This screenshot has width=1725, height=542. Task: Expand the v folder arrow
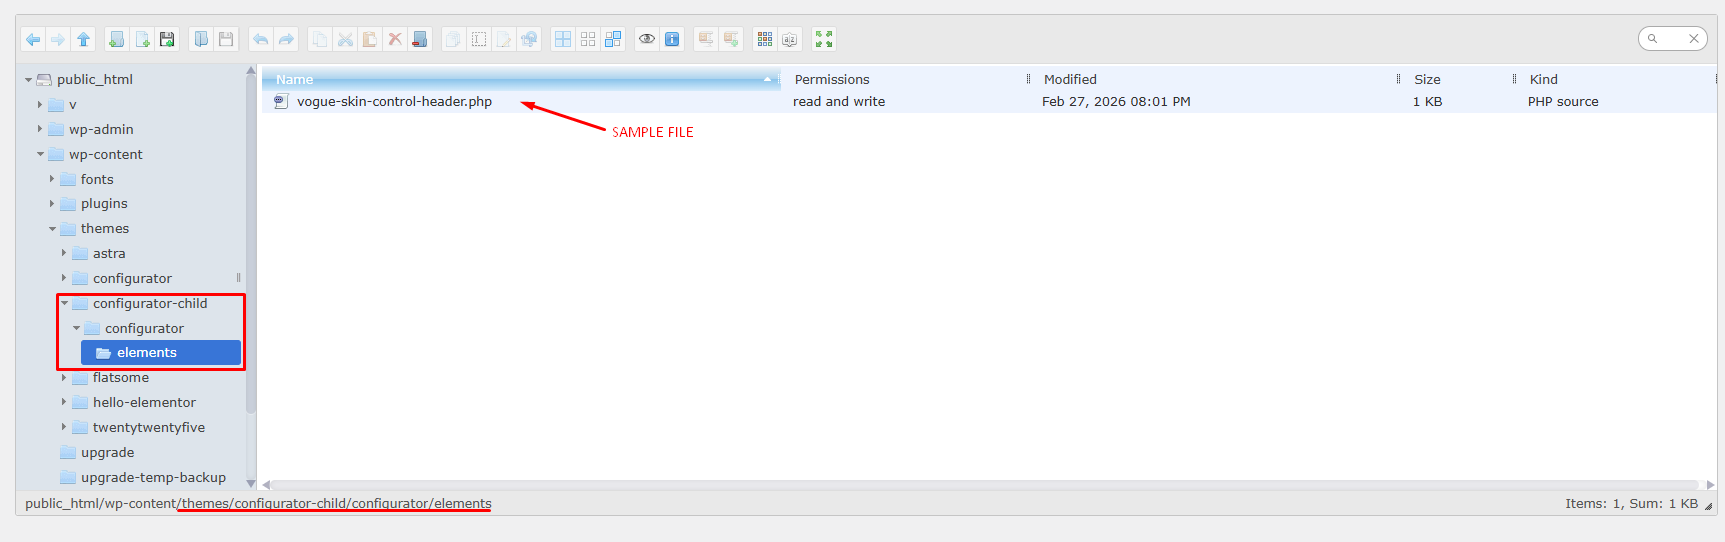coord(40,104)
